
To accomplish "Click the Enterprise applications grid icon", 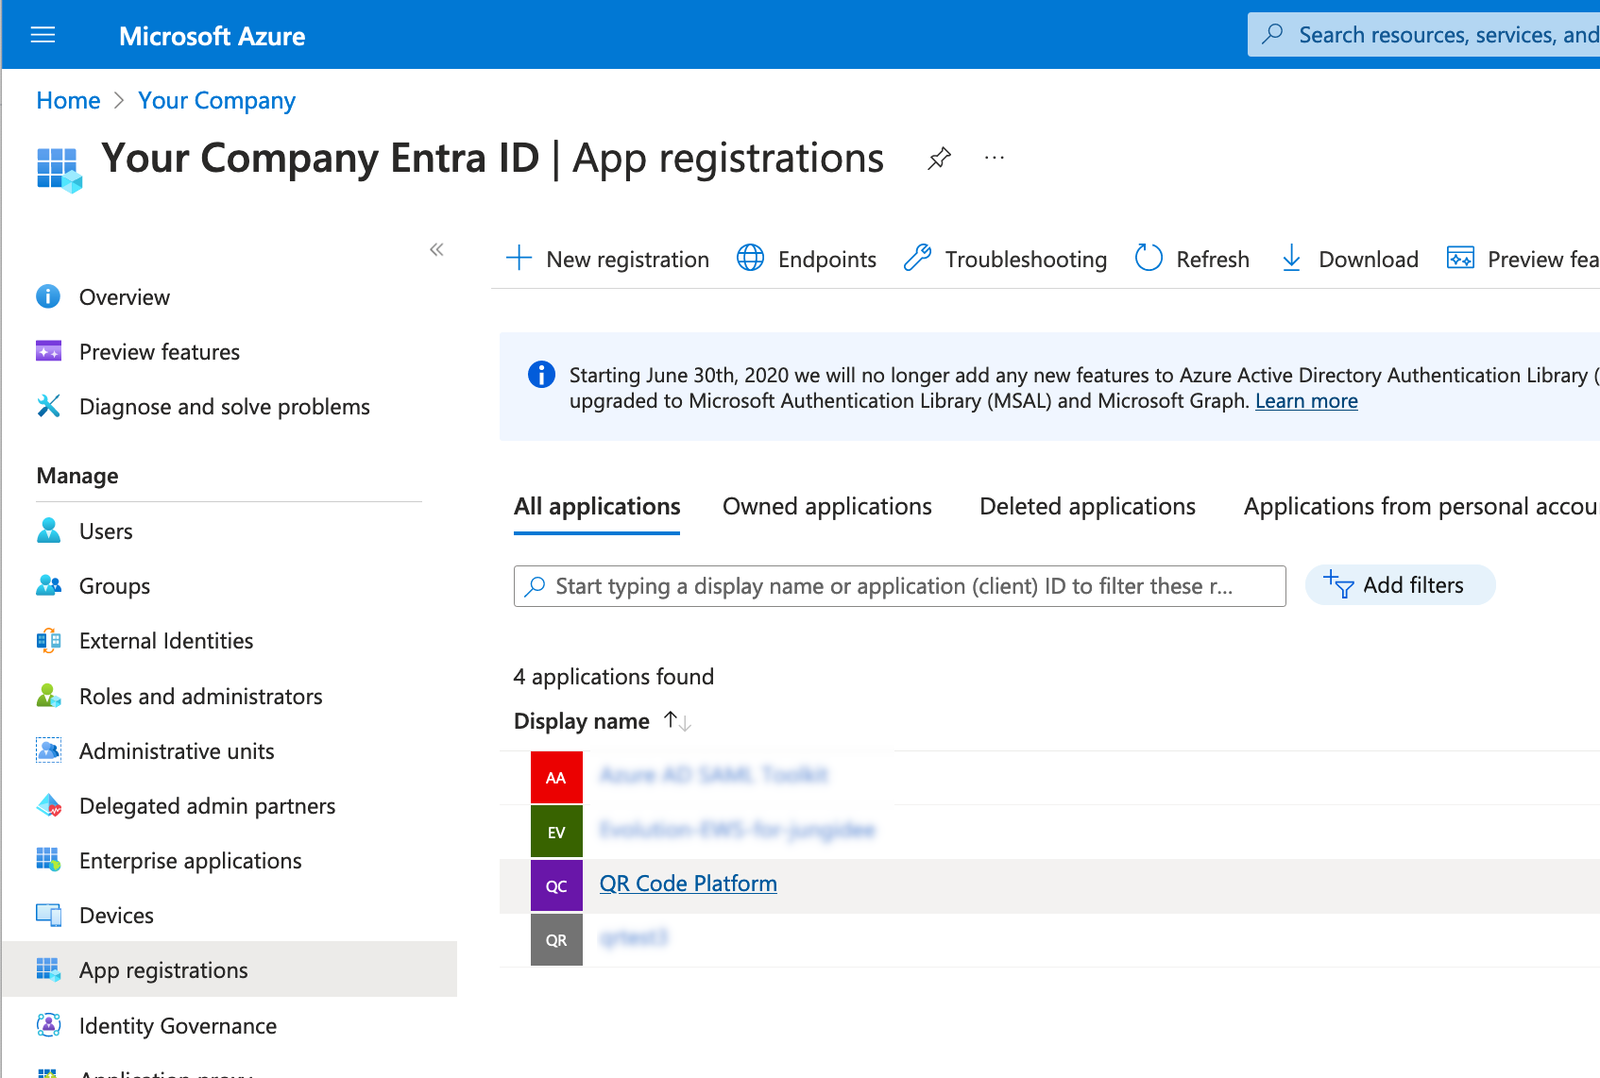I will click(48, 860).
